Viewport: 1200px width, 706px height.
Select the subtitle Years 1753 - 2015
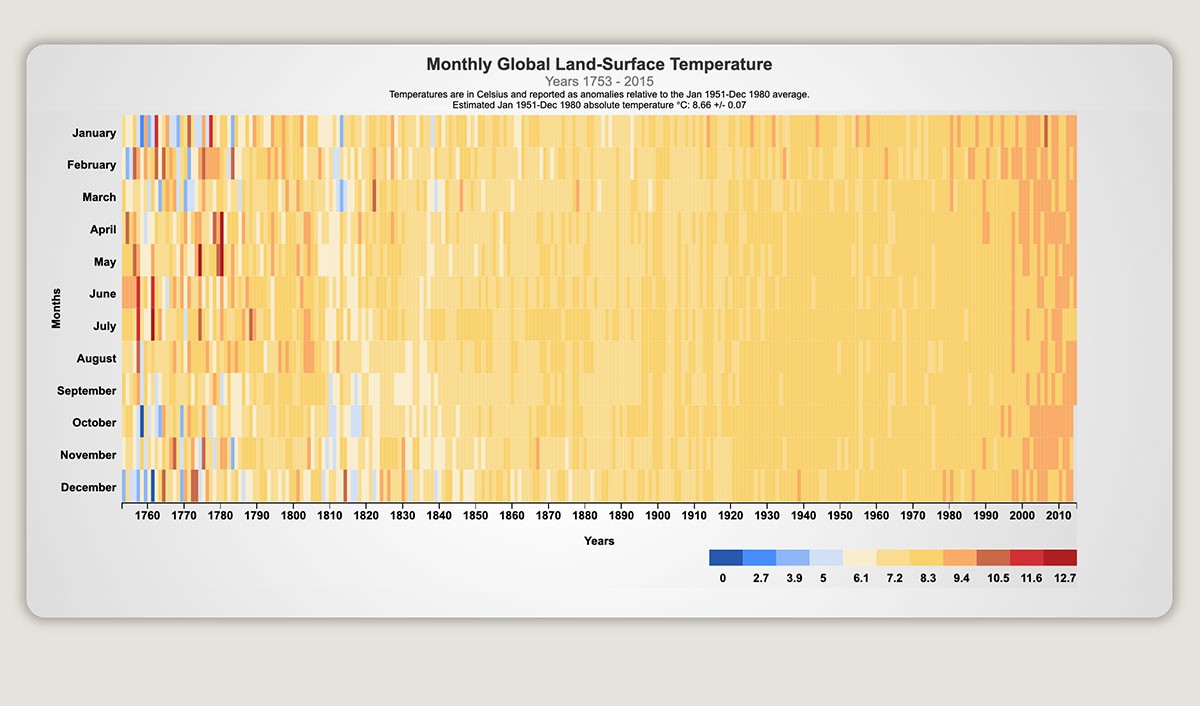599,80
